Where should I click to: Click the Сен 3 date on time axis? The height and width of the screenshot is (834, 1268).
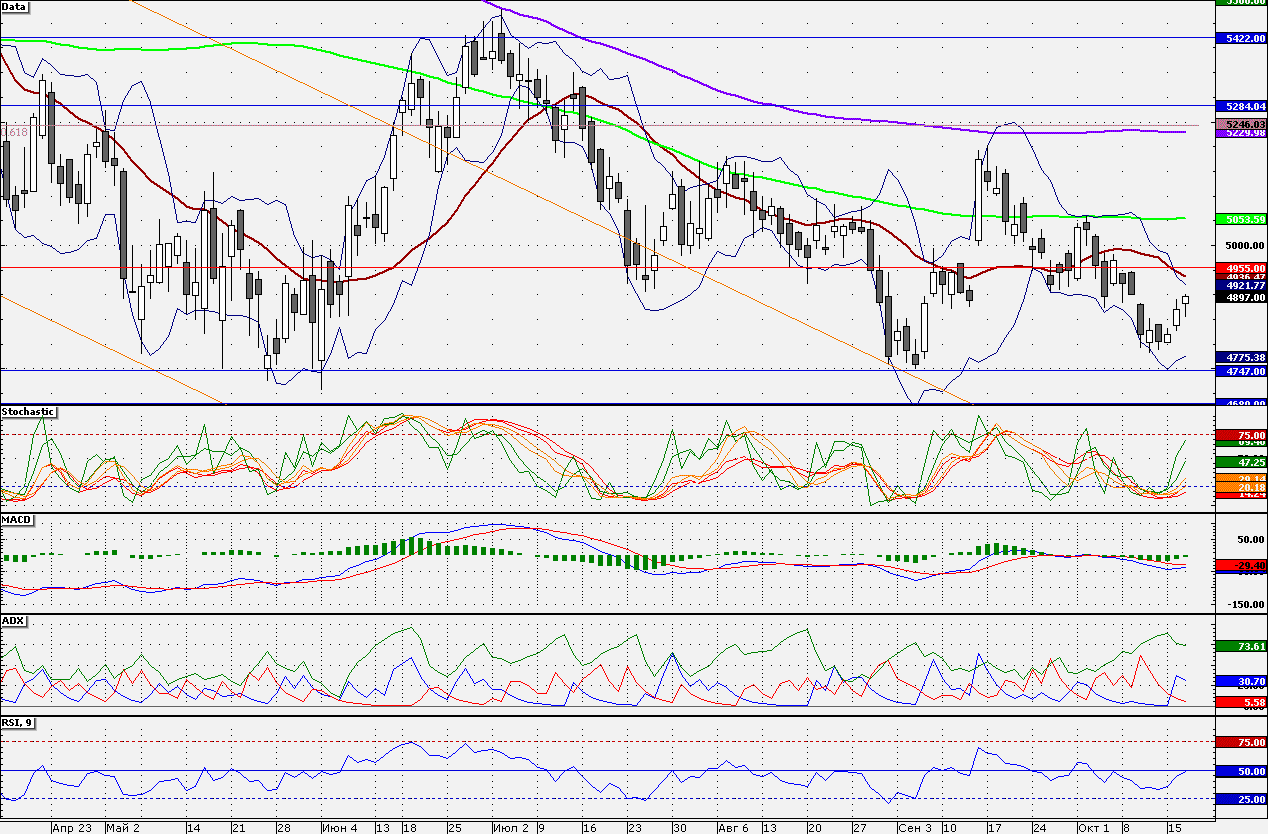point(914,828)
